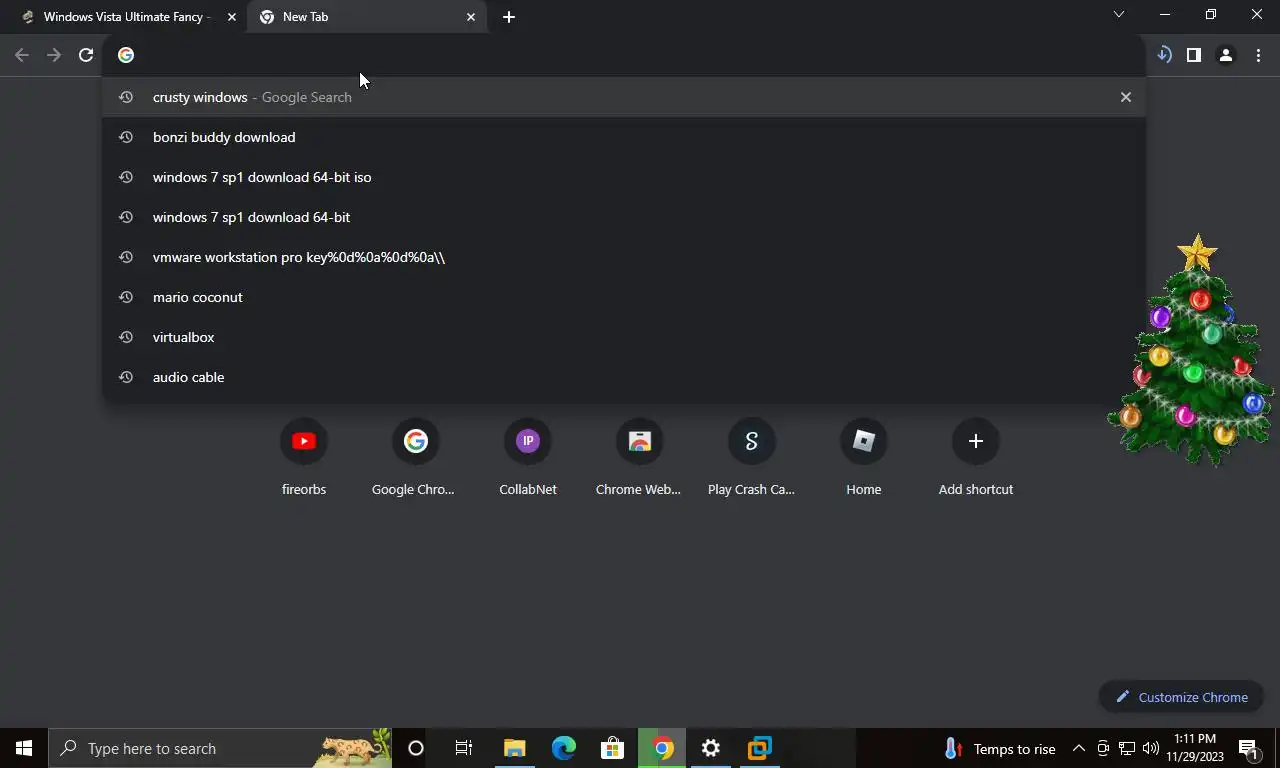Open a new tab with the plus button
The width and height of the screenshot is (1280, 768).
[509, 17]
